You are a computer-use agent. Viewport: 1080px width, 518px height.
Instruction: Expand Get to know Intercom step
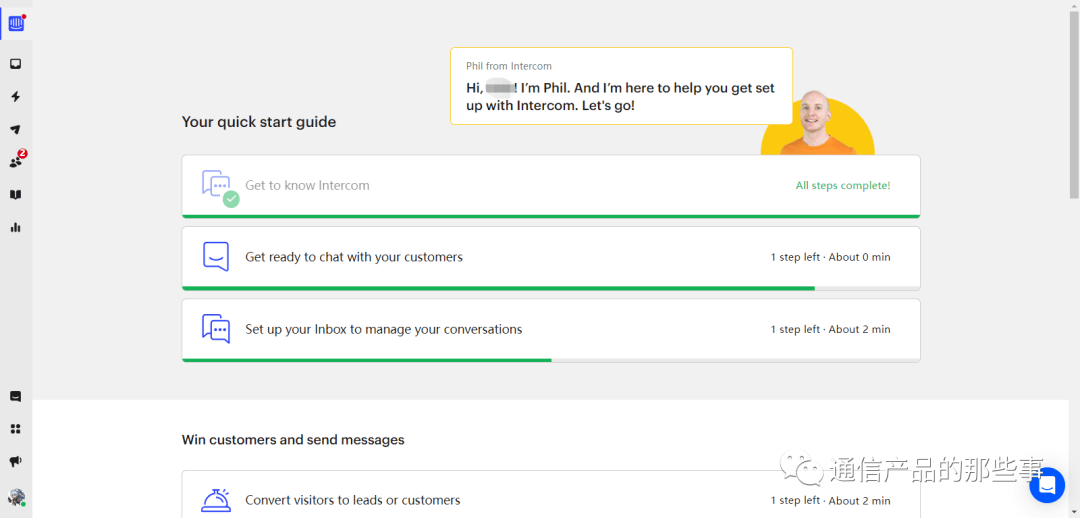click(551, 186)
